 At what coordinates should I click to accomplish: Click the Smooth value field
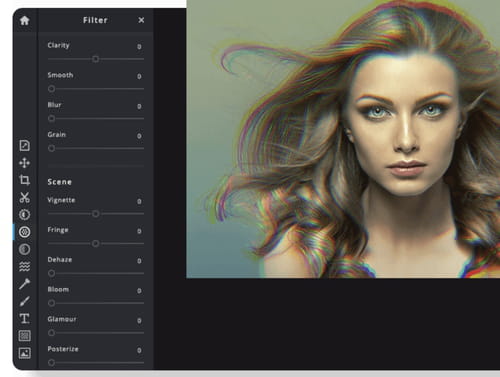click(139, 77)
